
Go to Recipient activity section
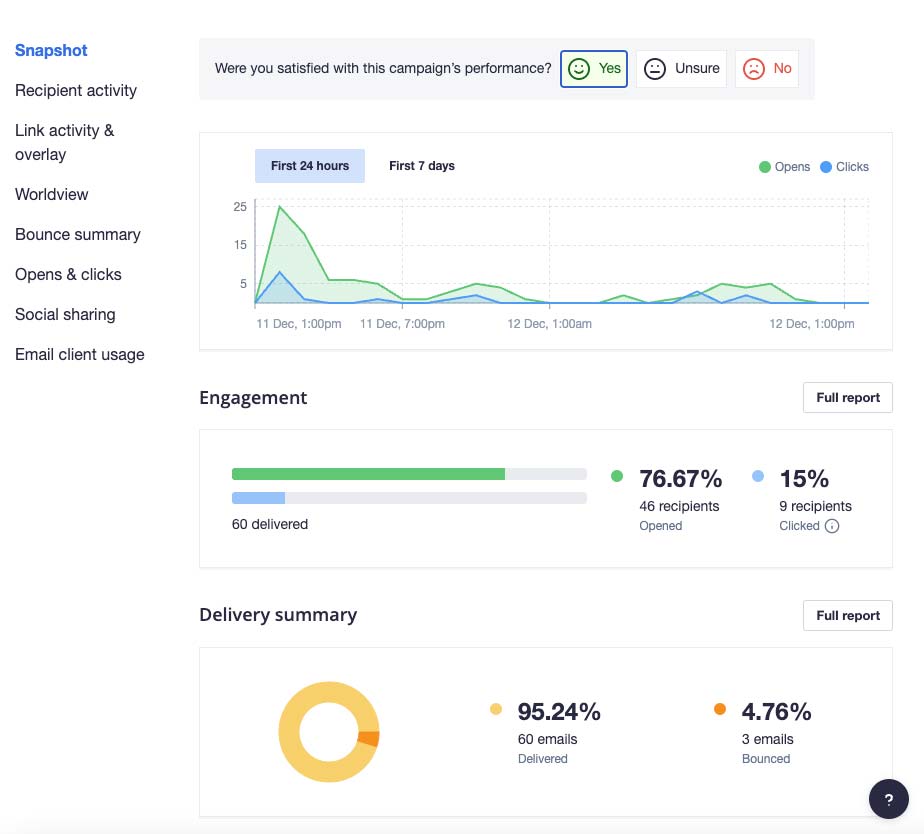76,90
